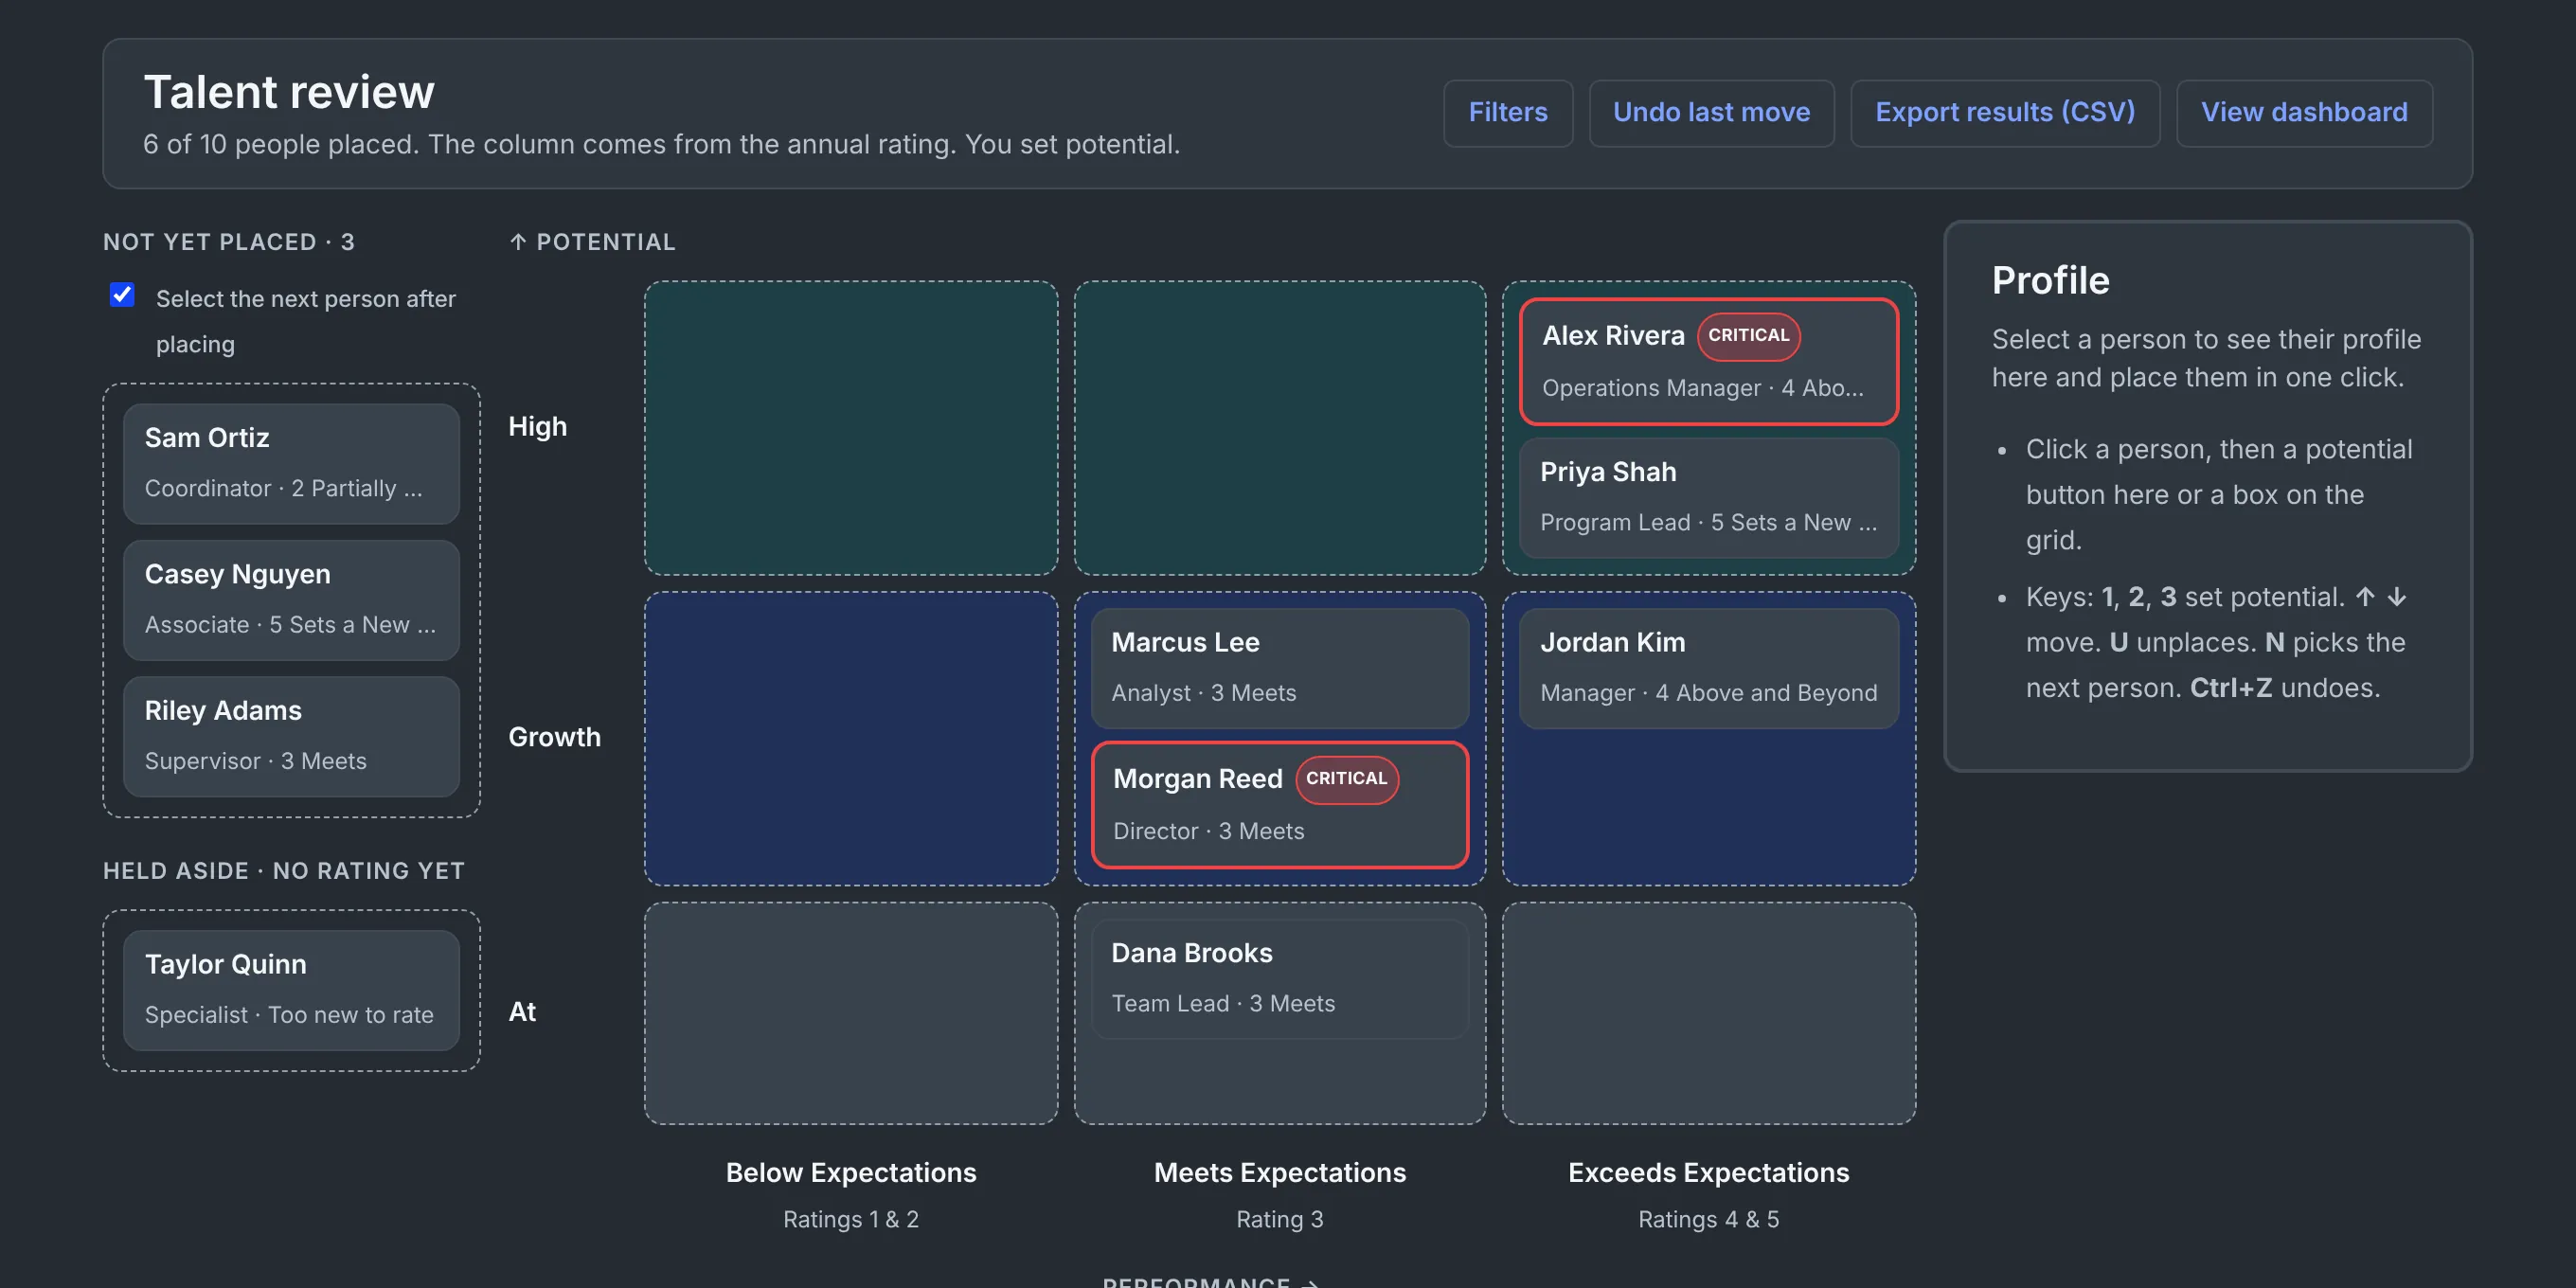Screen dimensions: 2576x1288
Task: Open View dashboard
Action: pos(2304,113)
